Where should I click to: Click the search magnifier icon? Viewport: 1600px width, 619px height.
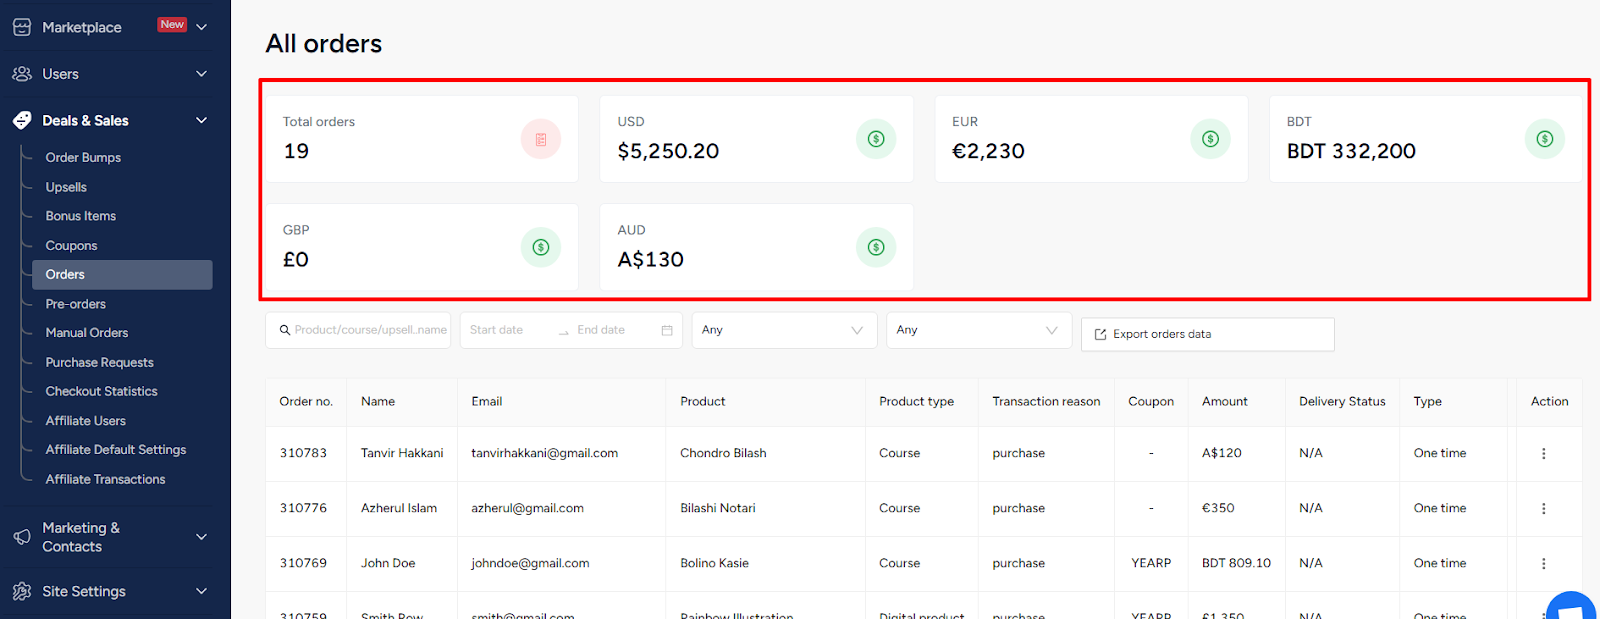(x=285, y=330)
